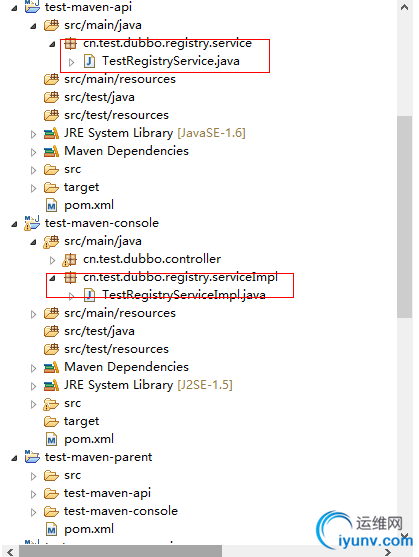This screenshot has height=557, width=419.
Task: Click the cn.test.dubbo.registry.service package icon
Action: pos(70,43)
